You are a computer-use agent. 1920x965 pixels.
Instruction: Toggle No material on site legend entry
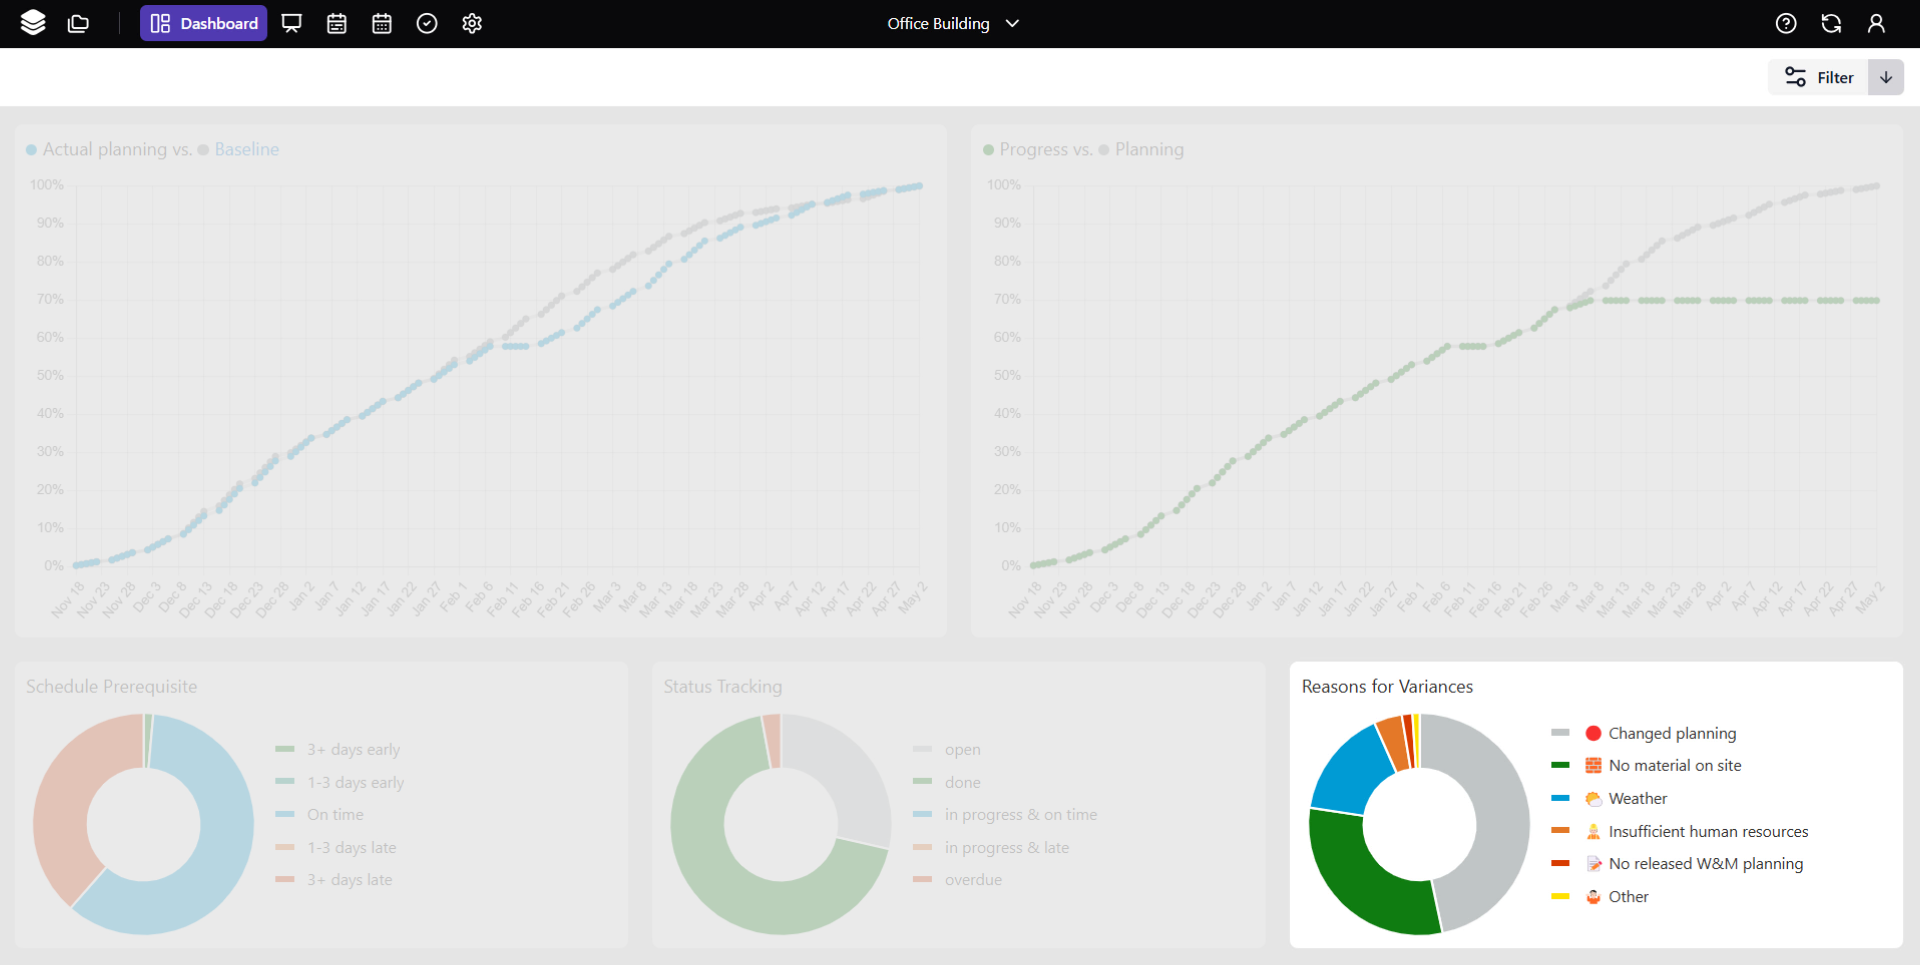(x=1674, y=765)
